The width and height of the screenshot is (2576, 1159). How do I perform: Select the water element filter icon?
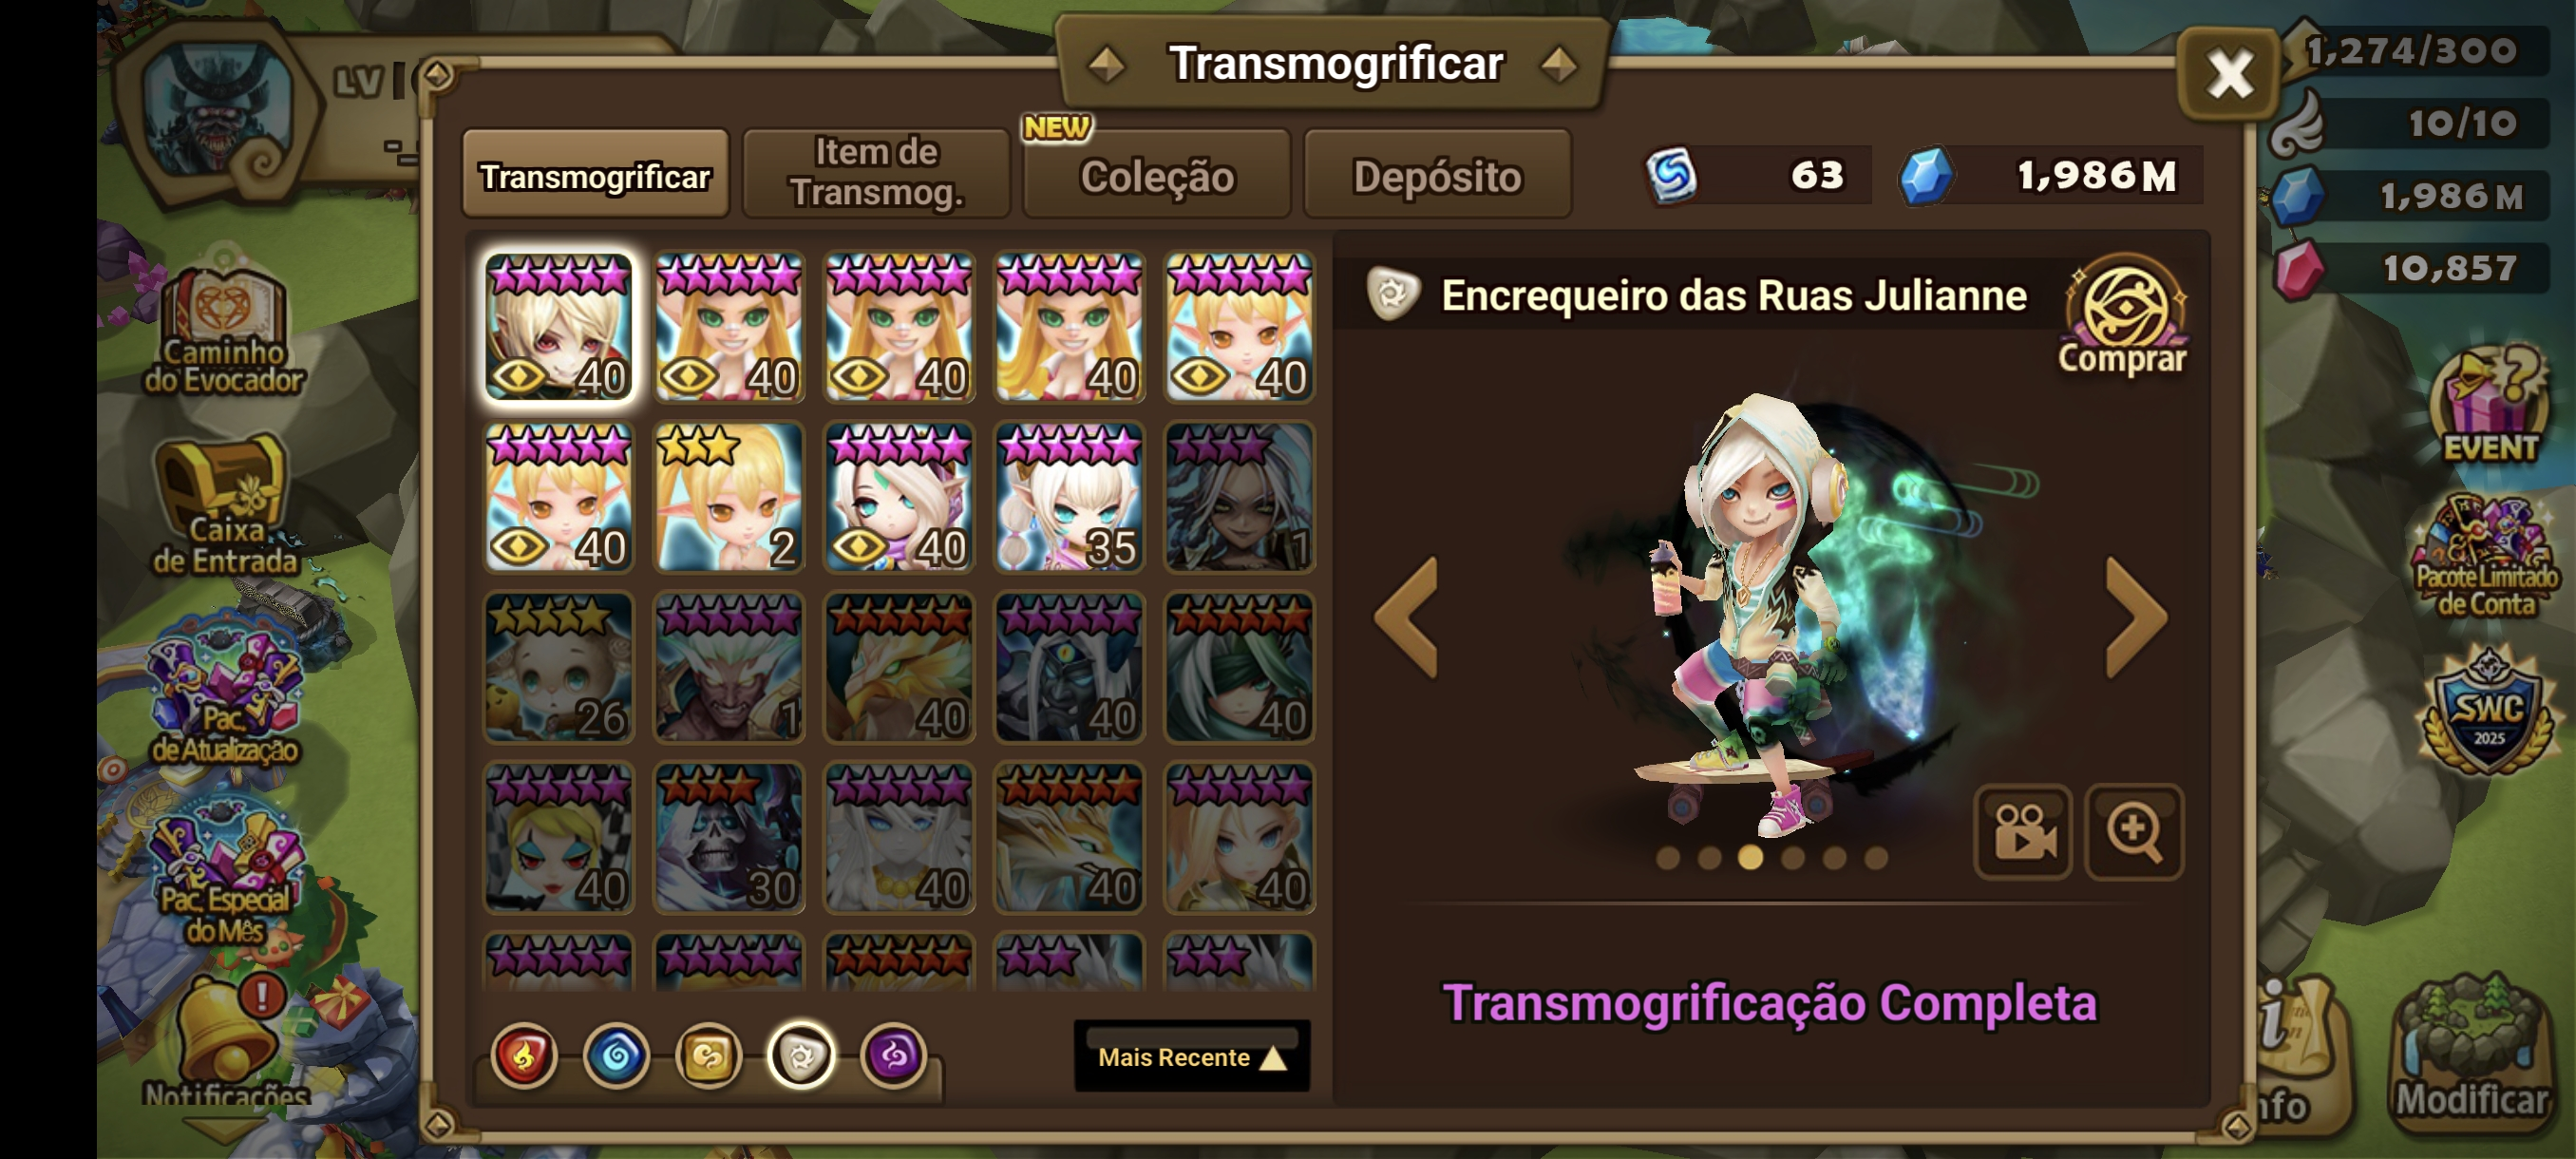tap(616, 1055)
